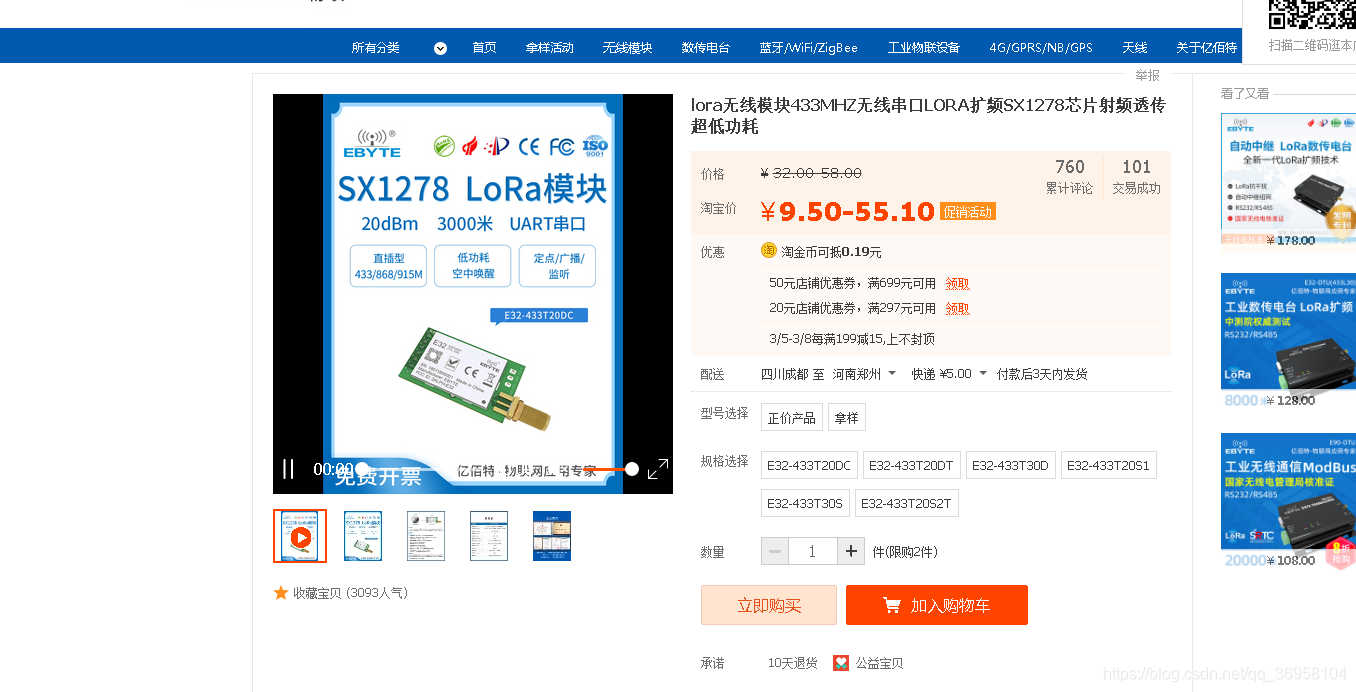
Task: Select the fourth product thumbnail
Action: click(x=489, y=536)
